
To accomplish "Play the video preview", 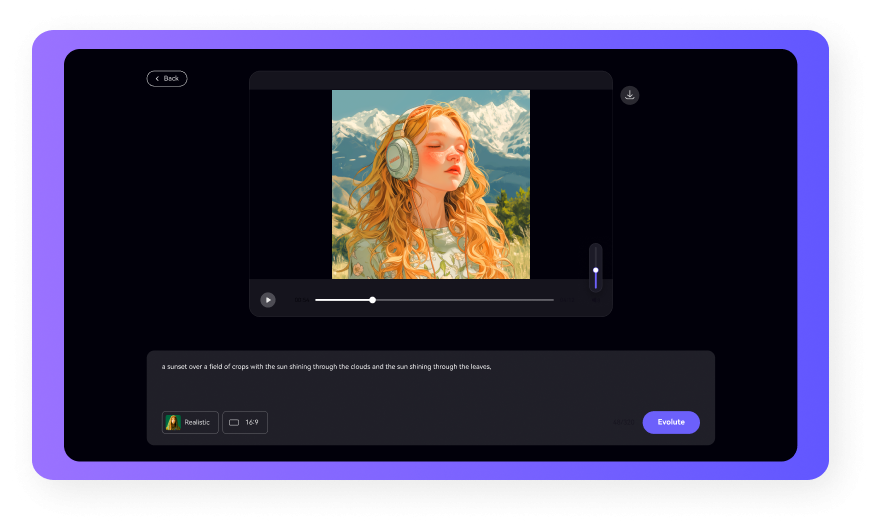I will click(x=268, y=300).
